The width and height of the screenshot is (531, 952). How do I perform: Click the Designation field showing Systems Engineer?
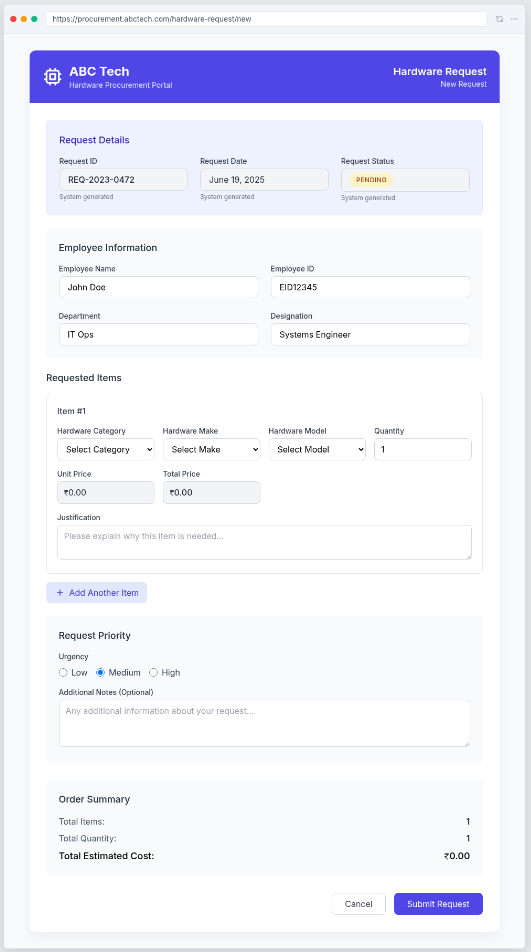pyautogui.click(x=370, y=335)
